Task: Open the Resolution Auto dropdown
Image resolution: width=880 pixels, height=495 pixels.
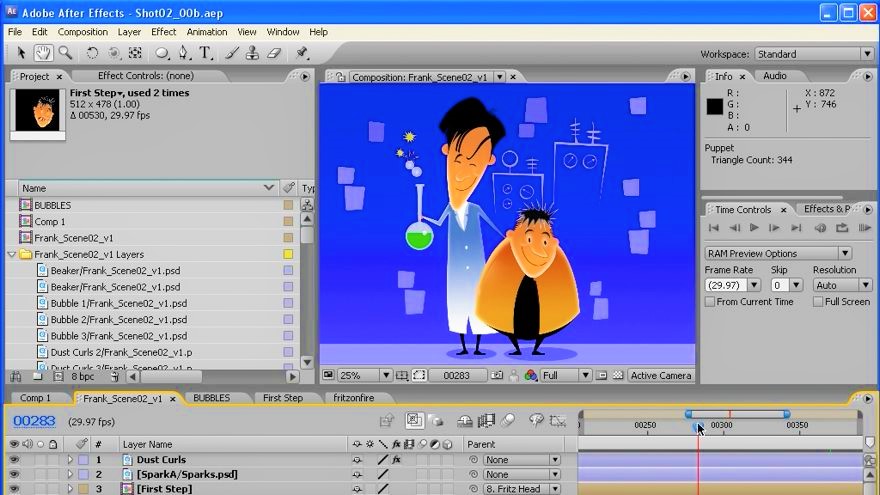Action: (x=842, y=285)
